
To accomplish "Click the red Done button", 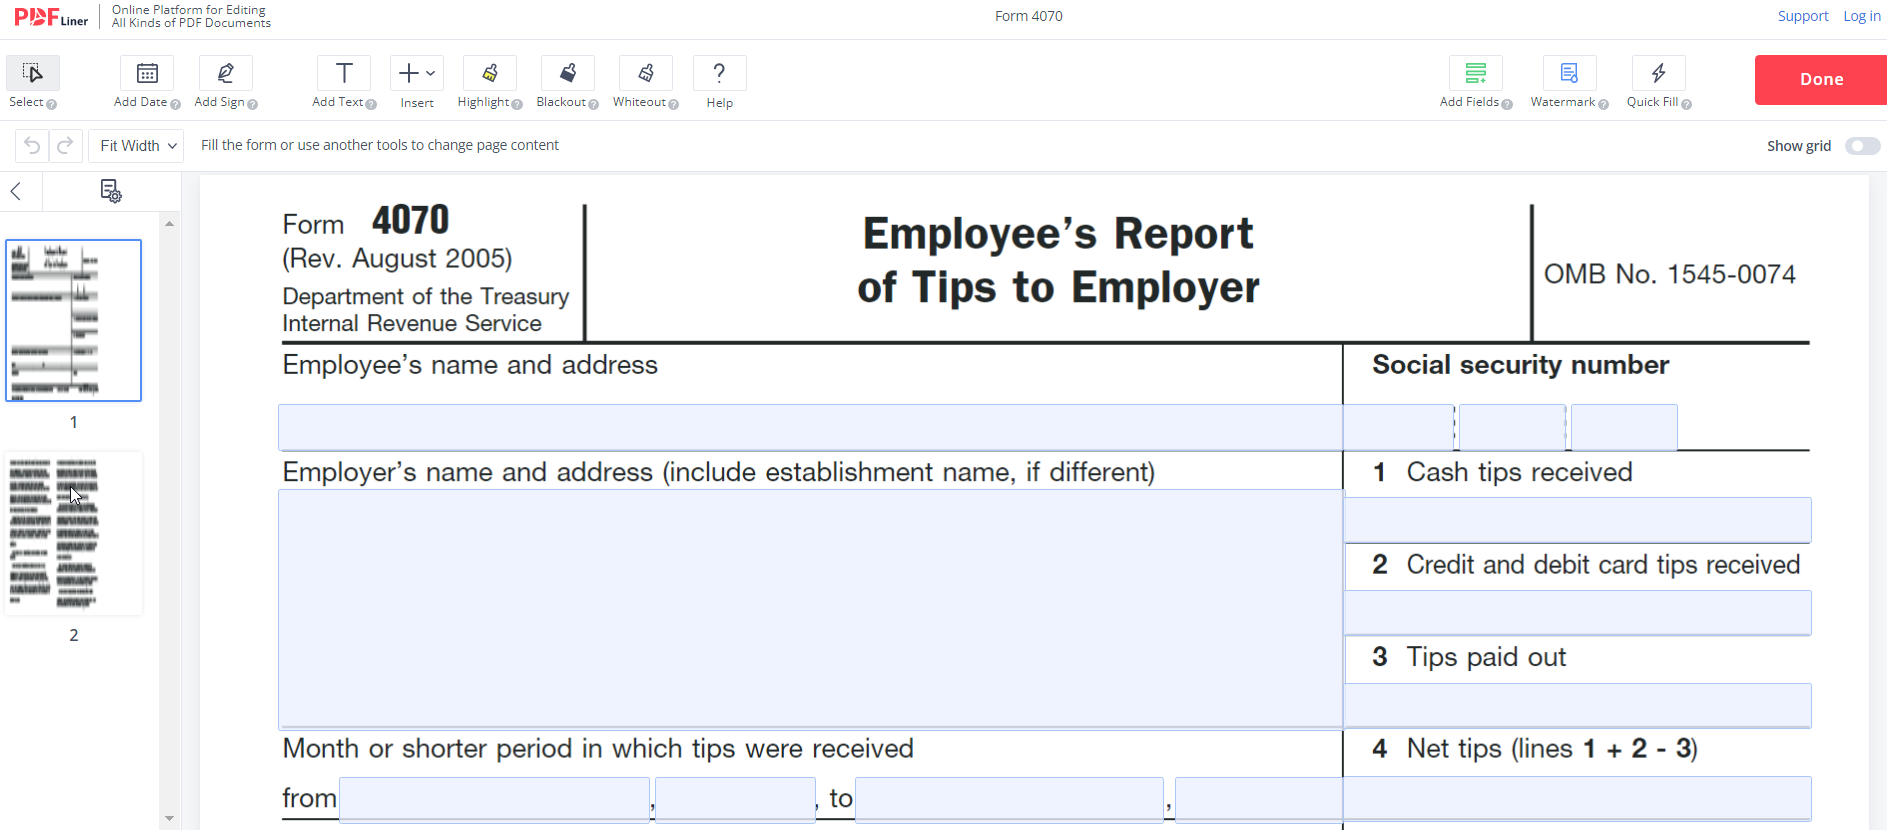I will click(x=1820, y=80).
